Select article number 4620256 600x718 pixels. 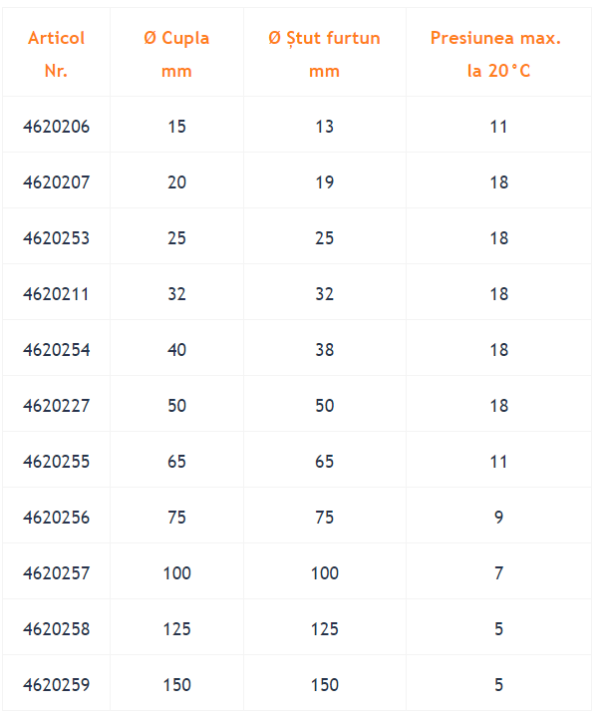[56, 517]
